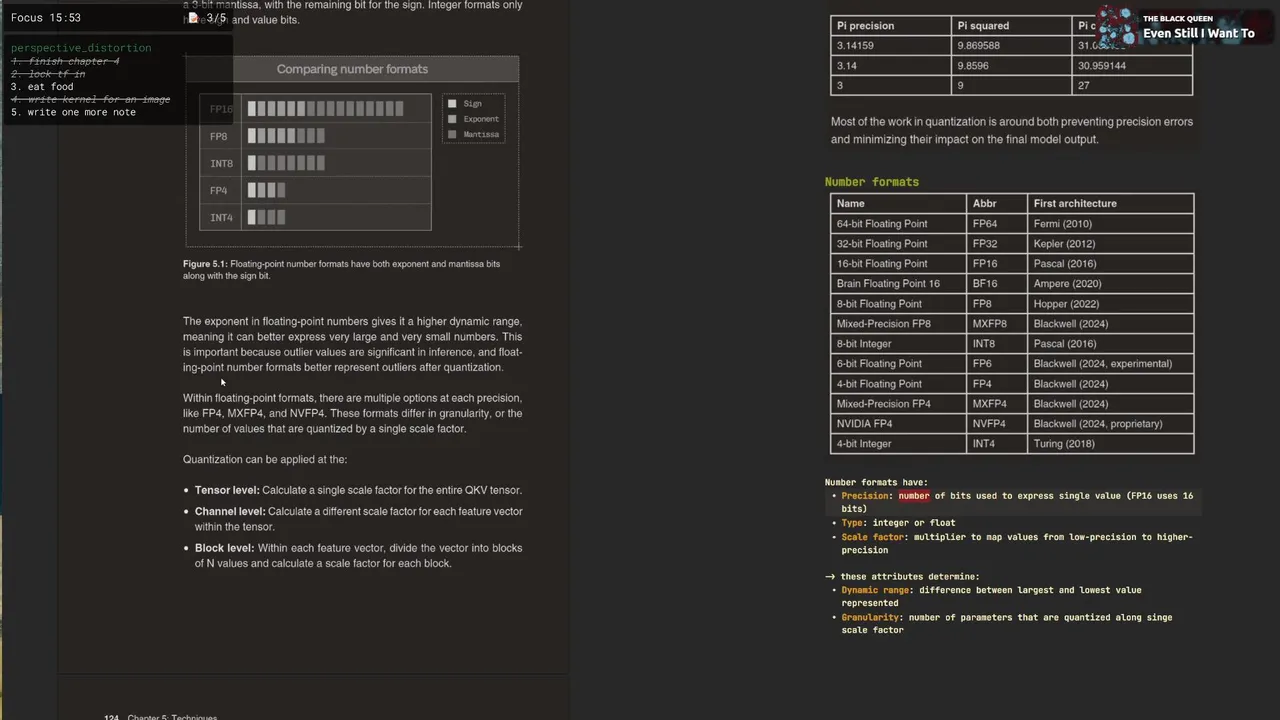Click the Exponent legend swatch in figure
The height and width of the screenshot is (720, 1280).
452,119
